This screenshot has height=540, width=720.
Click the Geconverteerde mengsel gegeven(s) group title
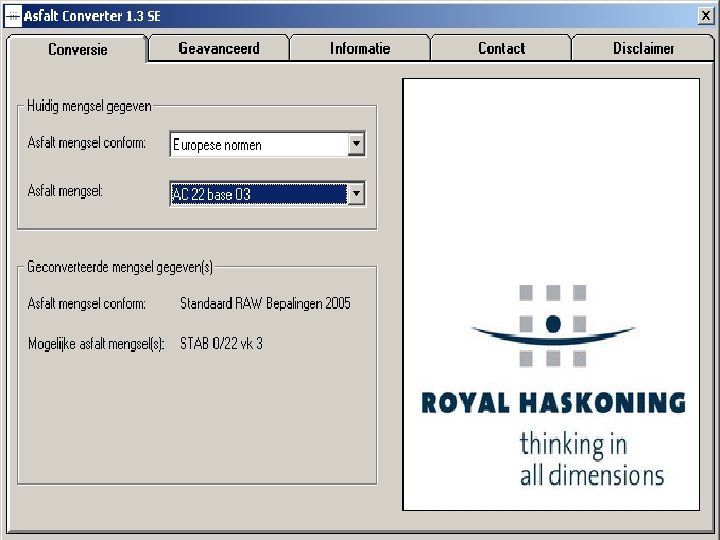tap(120, 267)
